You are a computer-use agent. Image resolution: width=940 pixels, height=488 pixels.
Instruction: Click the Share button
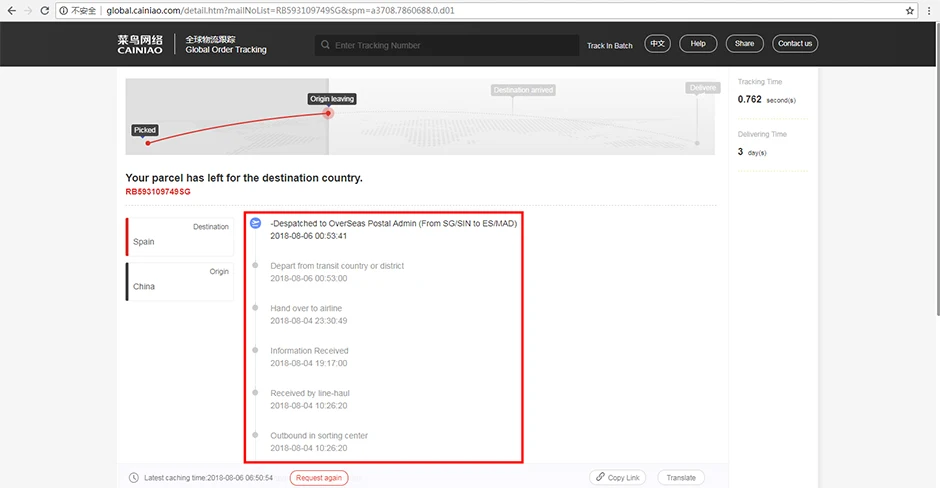pos(745,43)
